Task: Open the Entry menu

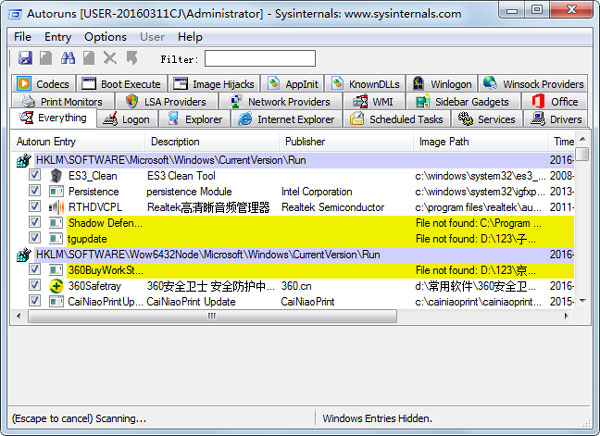Action: click(58, 37)
